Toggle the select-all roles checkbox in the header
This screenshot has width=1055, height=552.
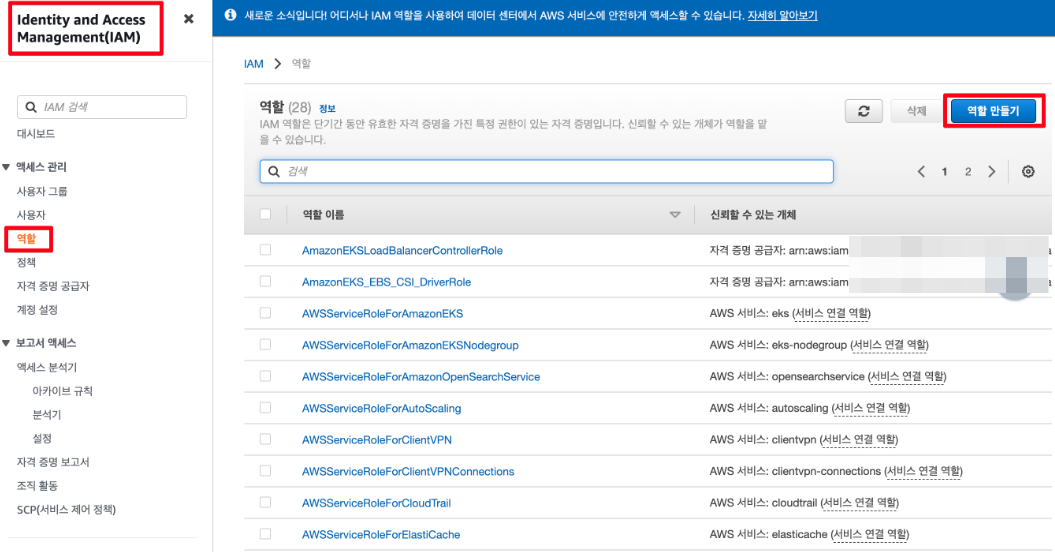coord(265,214)
